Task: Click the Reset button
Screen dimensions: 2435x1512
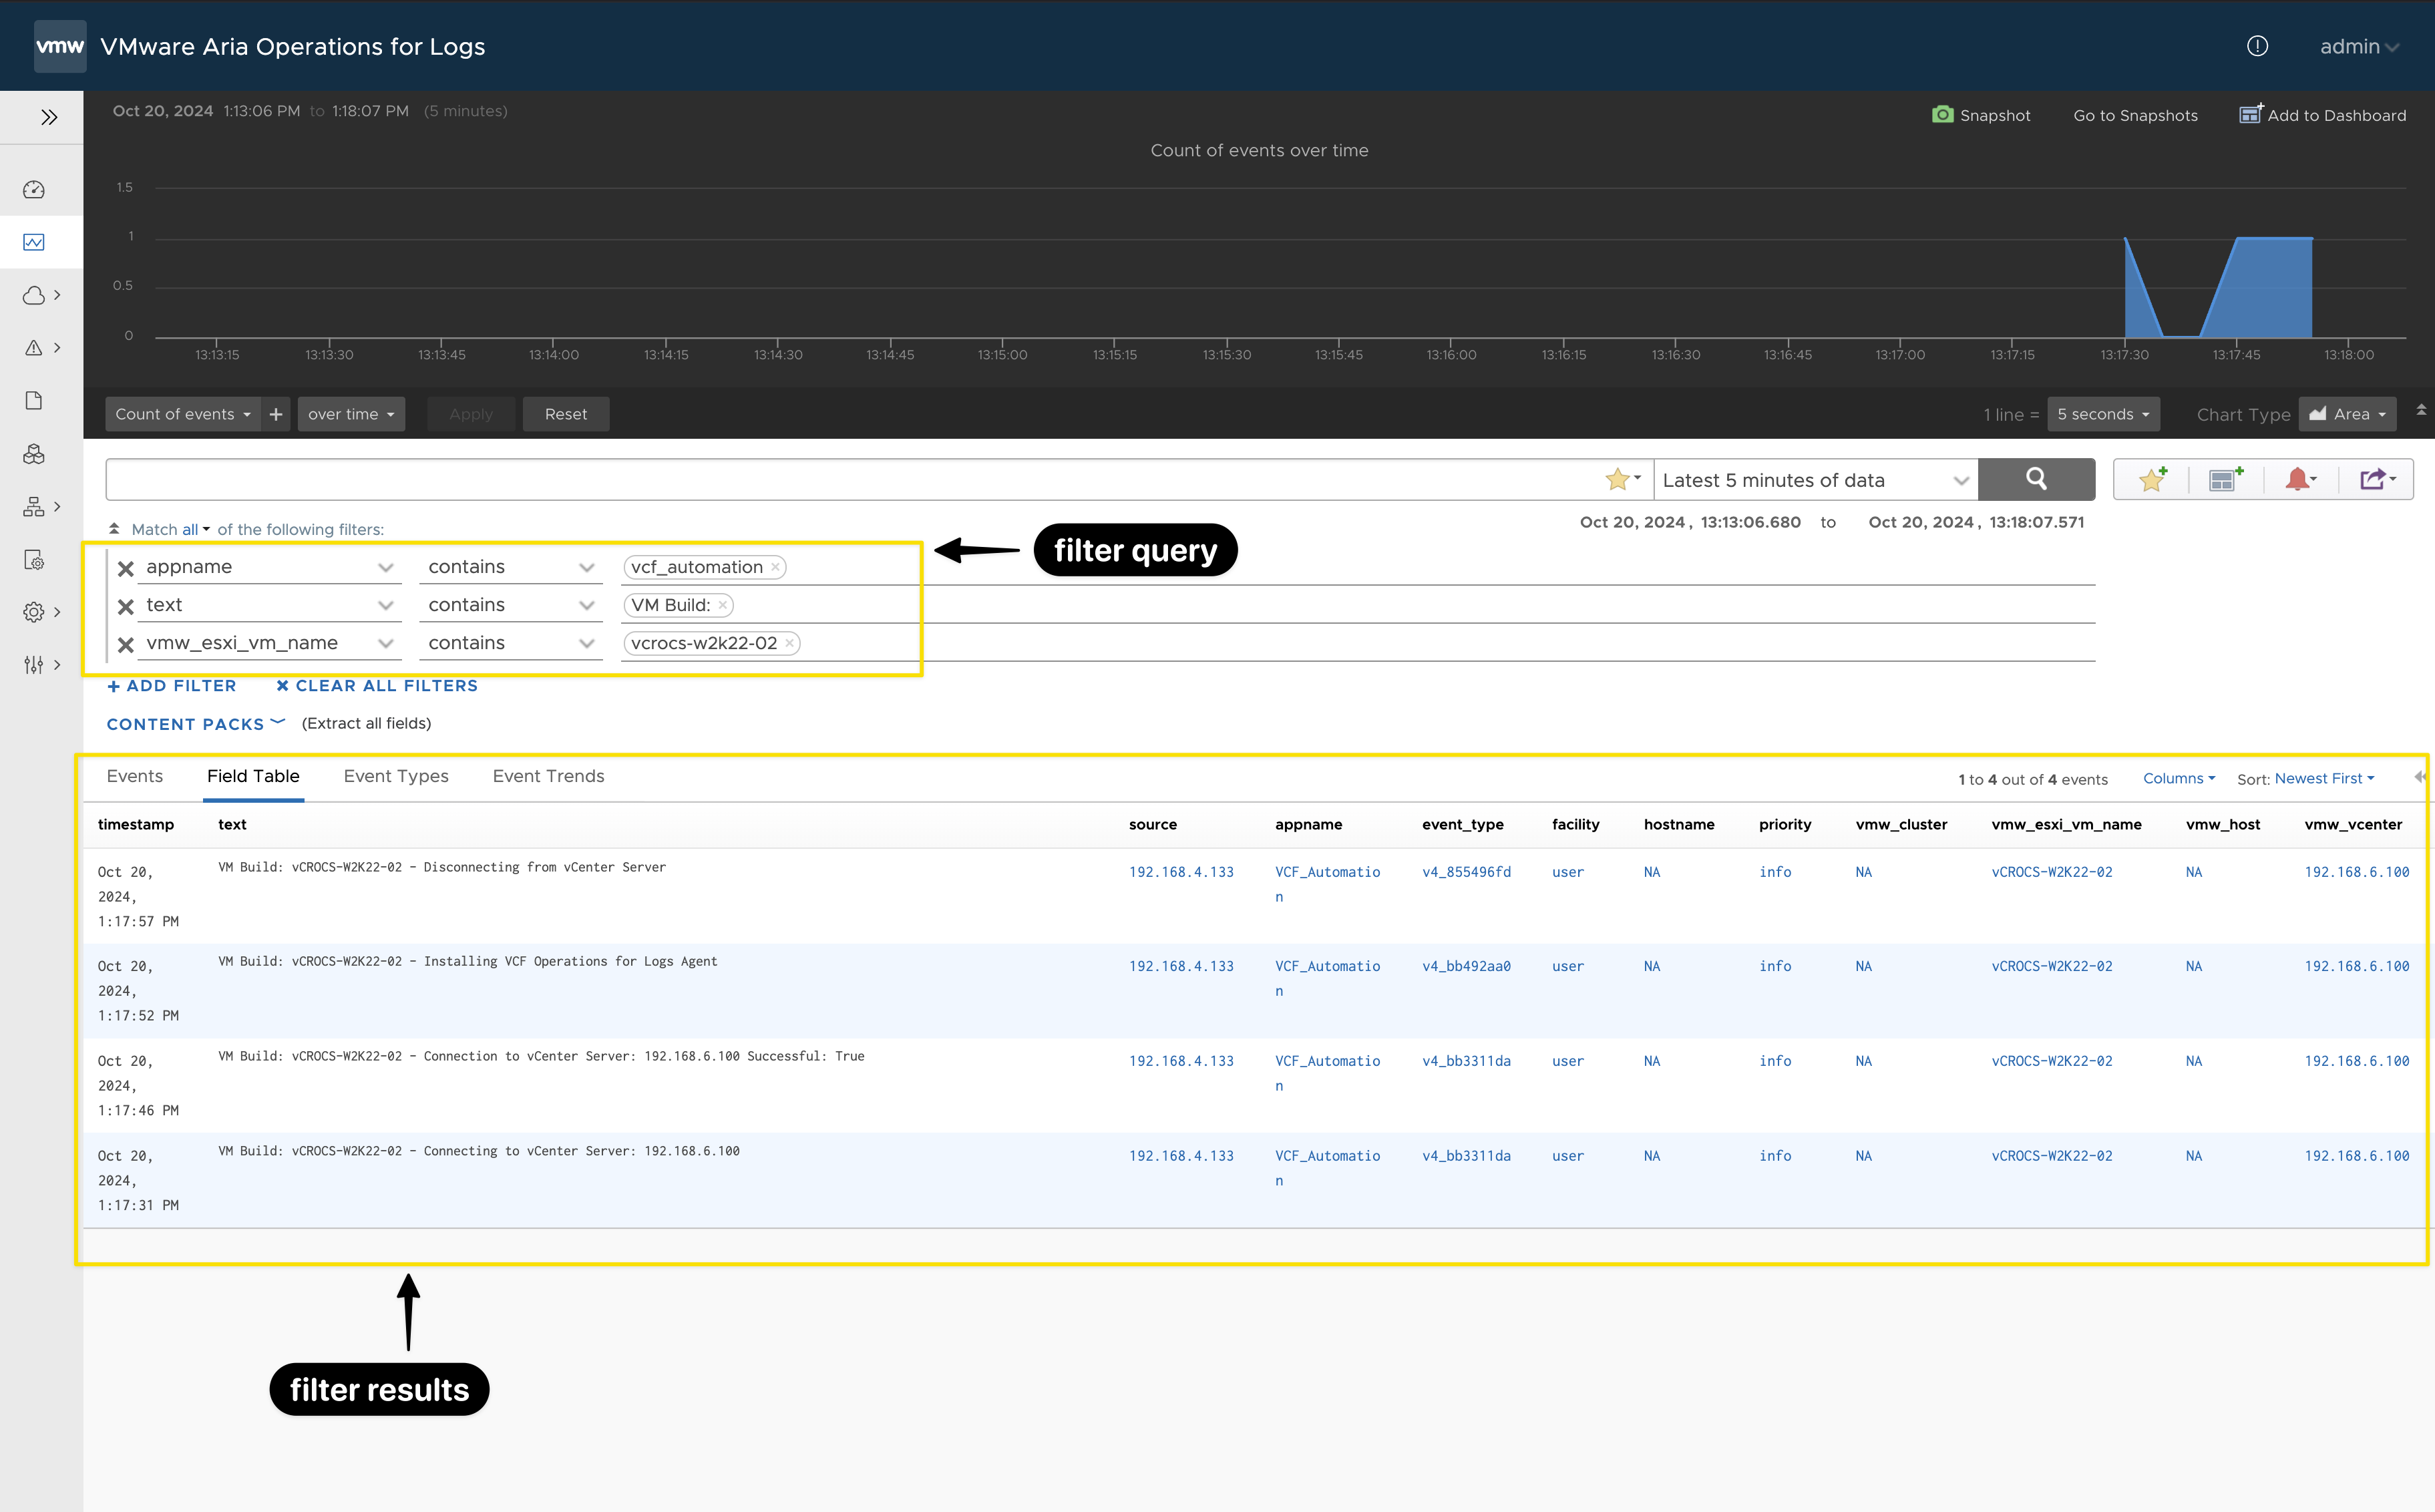Action: [x=565, y=414]
